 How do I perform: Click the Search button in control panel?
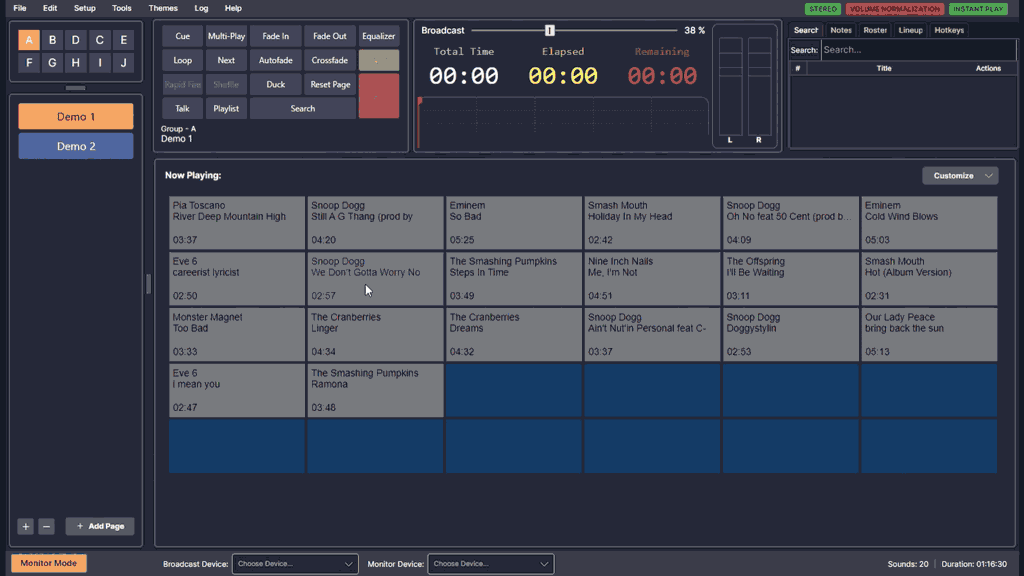point(303,108)
